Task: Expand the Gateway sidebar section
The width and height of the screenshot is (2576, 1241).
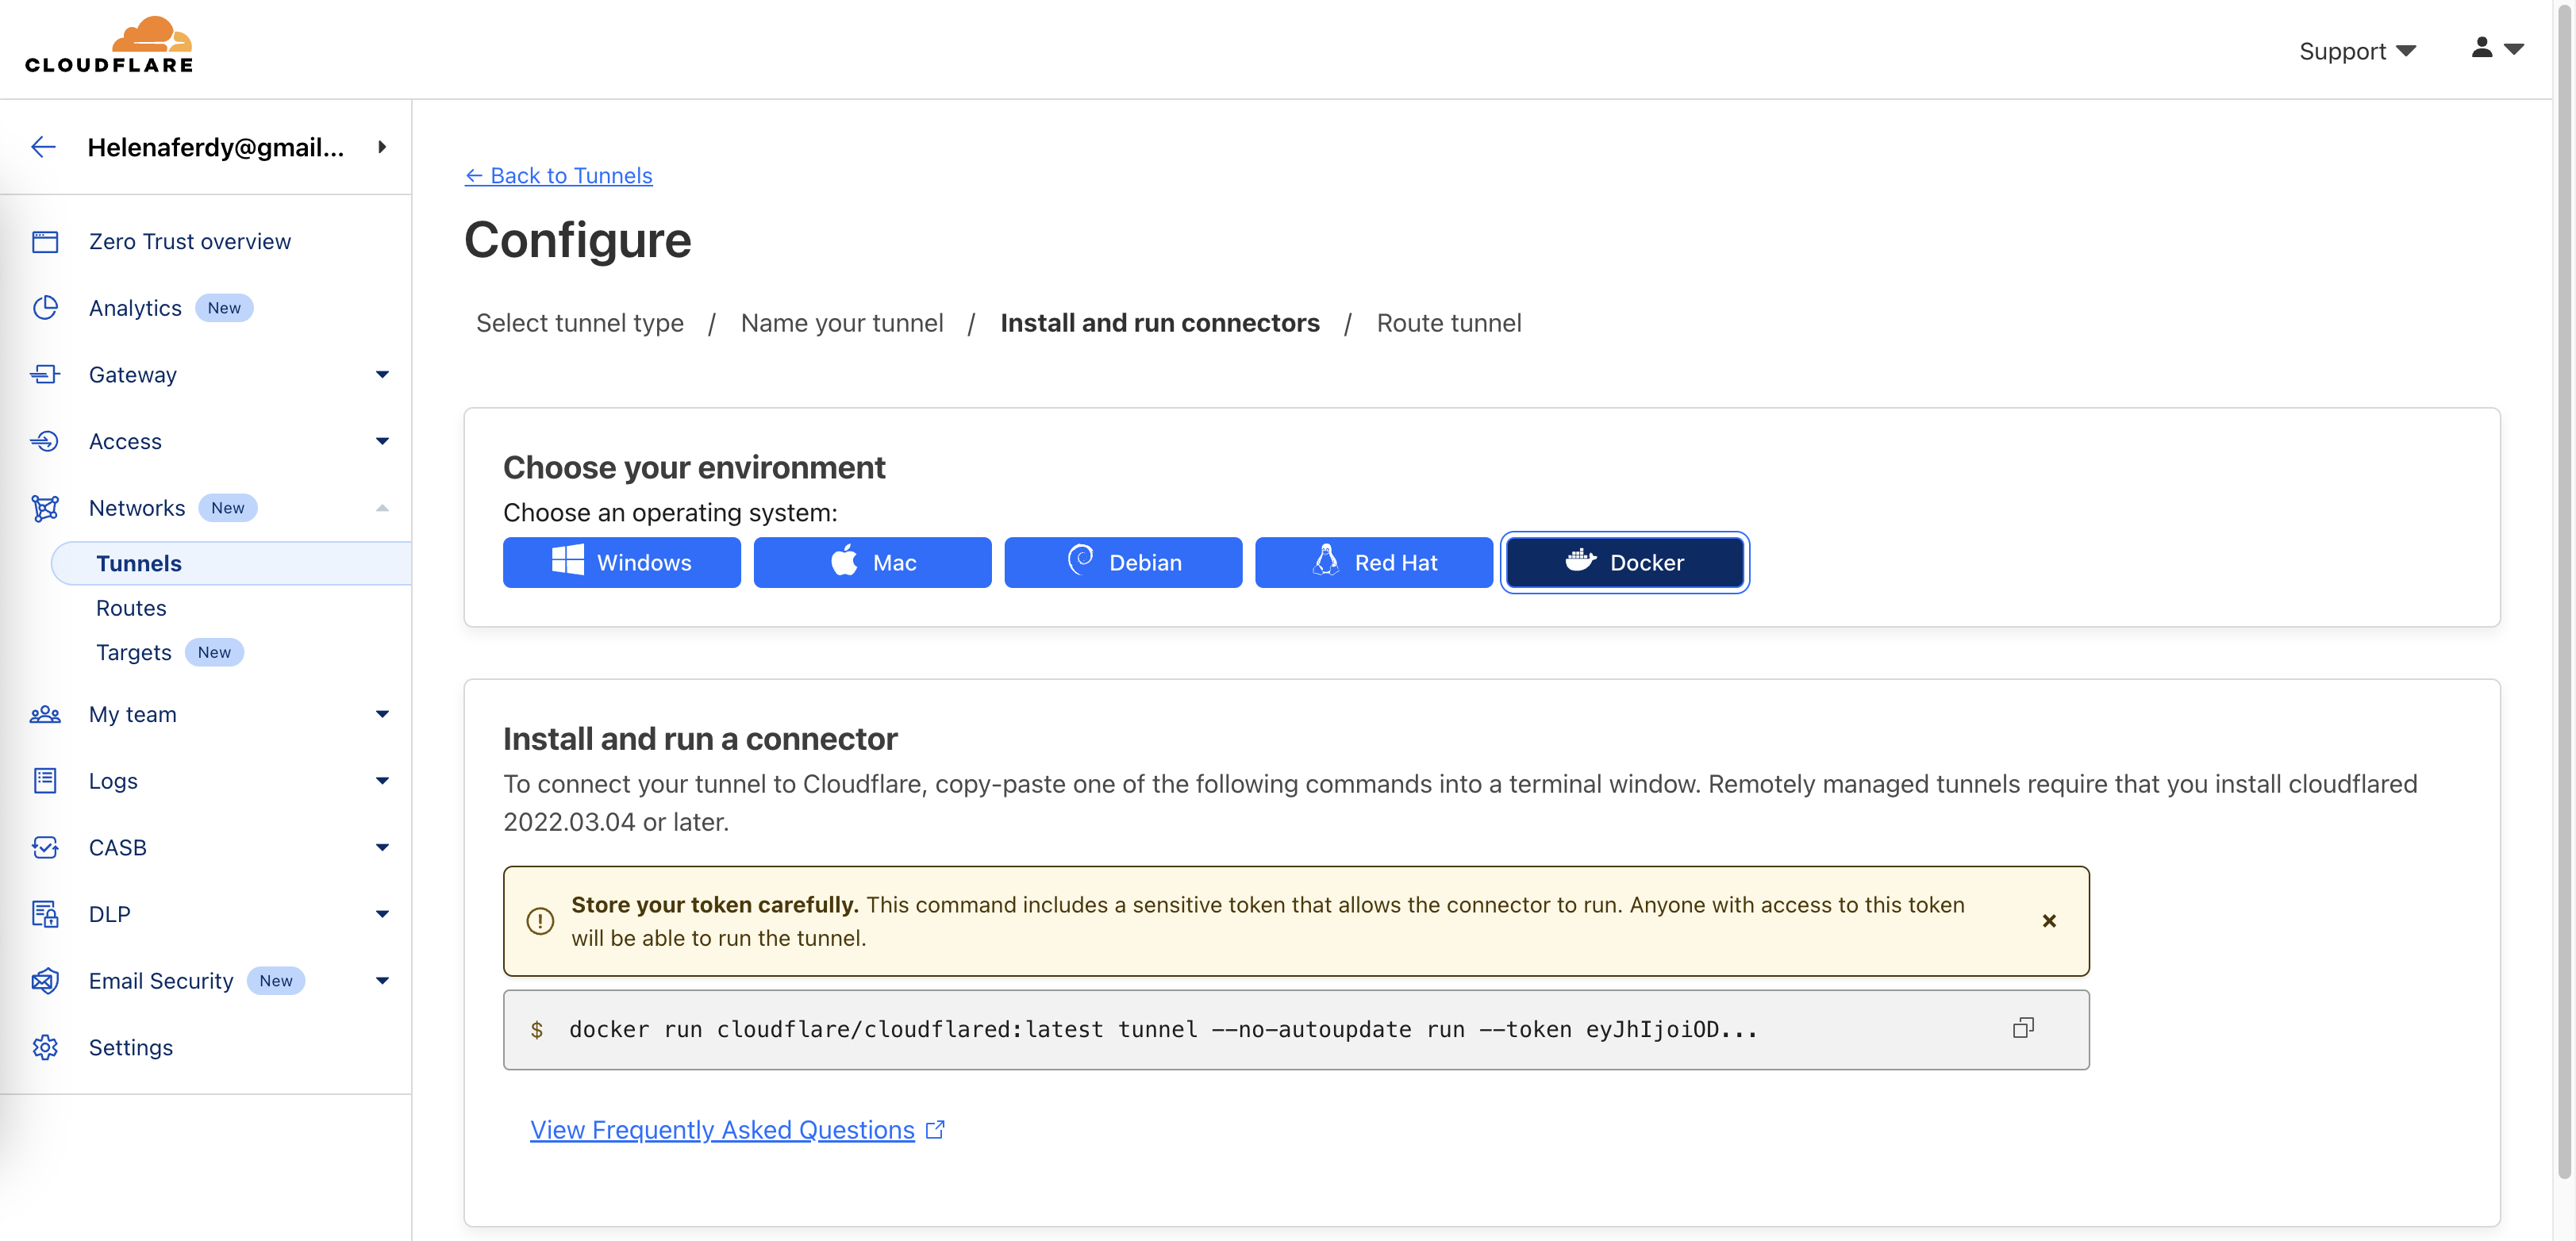Action: tap(382, 374)
